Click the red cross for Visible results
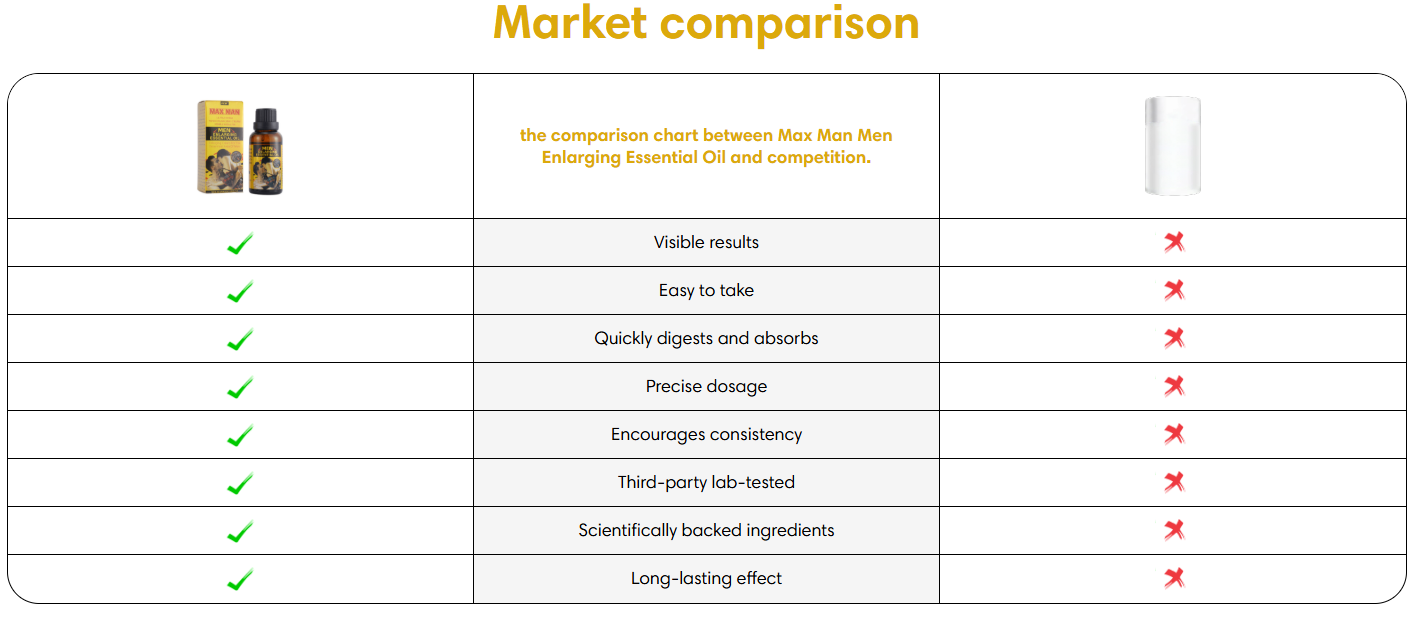This screenshot has height=617, width=1416. click(1174, 242)
